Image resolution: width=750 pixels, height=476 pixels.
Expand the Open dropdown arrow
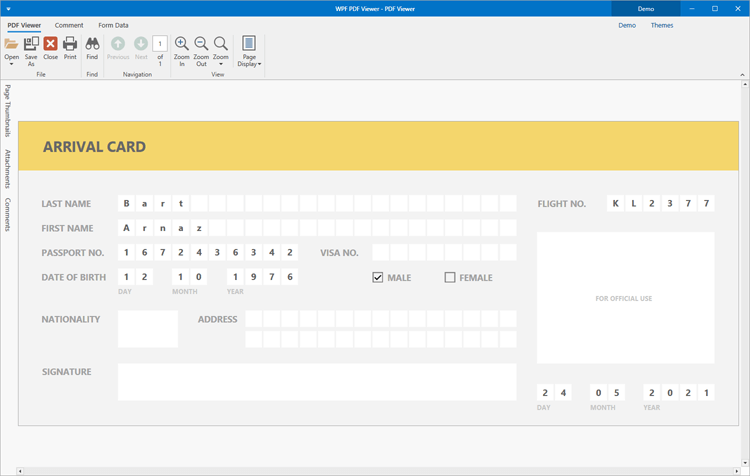11,64
